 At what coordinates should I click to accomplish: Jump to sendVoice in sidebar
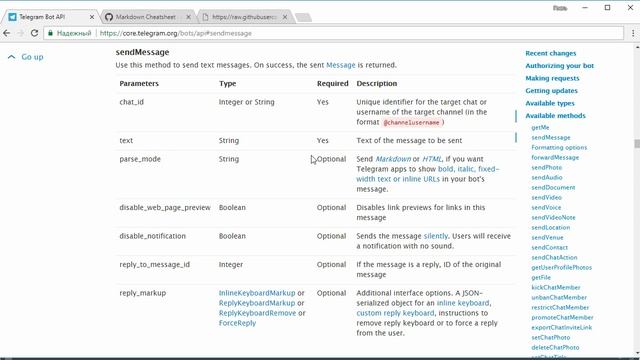546,207
